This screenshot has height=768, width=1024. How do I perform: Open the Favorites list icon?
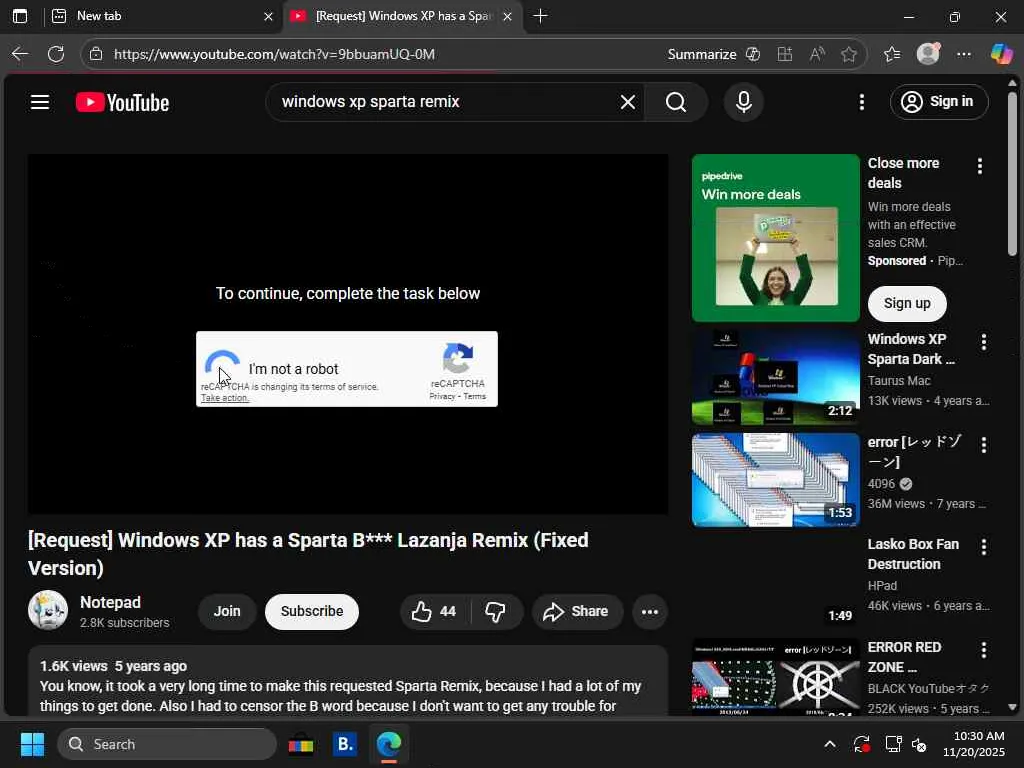[x=892, y=54]
